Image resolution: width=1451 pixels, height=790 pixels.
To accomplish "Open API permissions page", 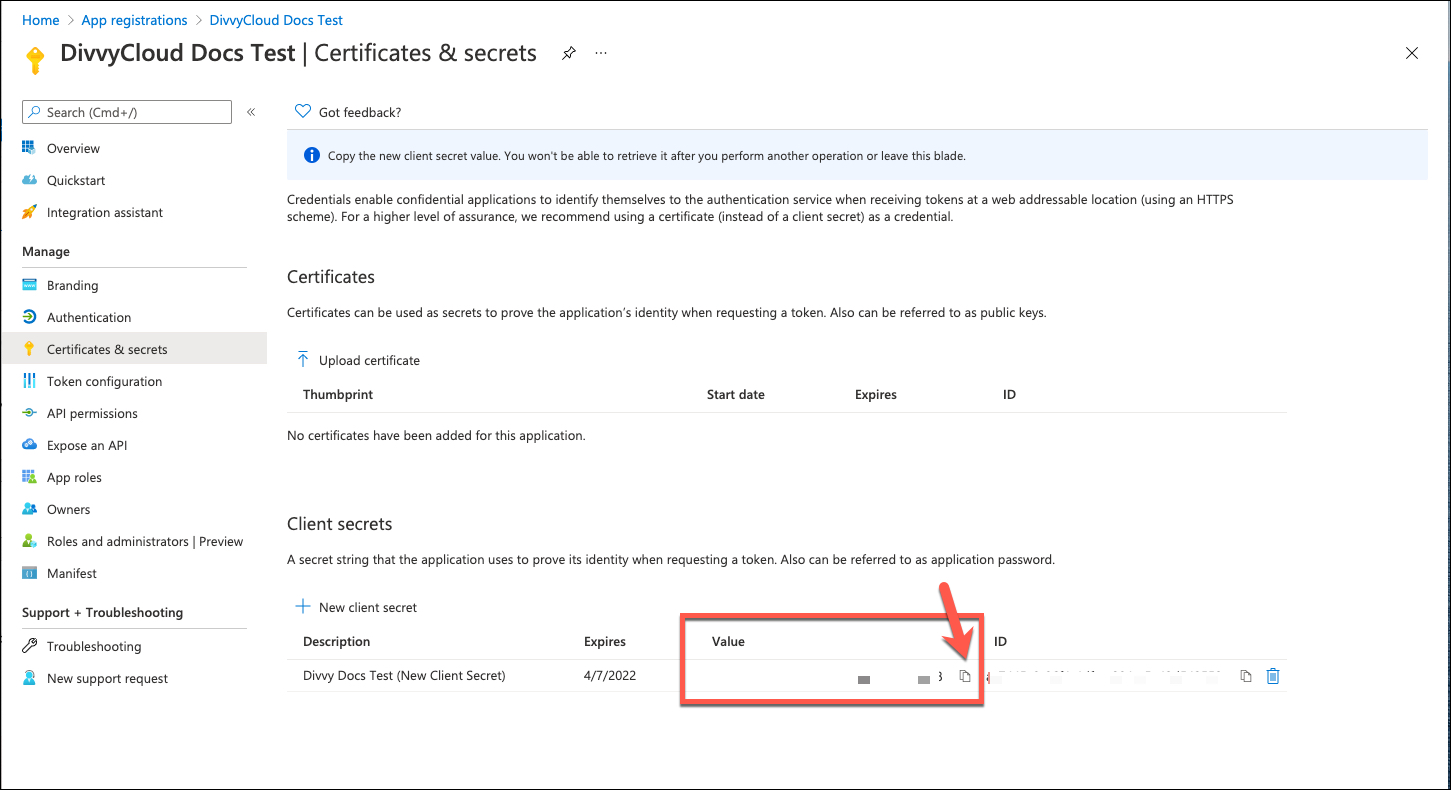I will tap(92, 413).
